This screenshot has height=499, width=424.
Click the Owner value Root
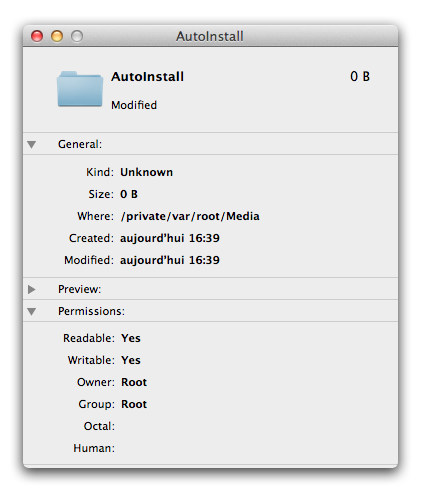(134, 382)
